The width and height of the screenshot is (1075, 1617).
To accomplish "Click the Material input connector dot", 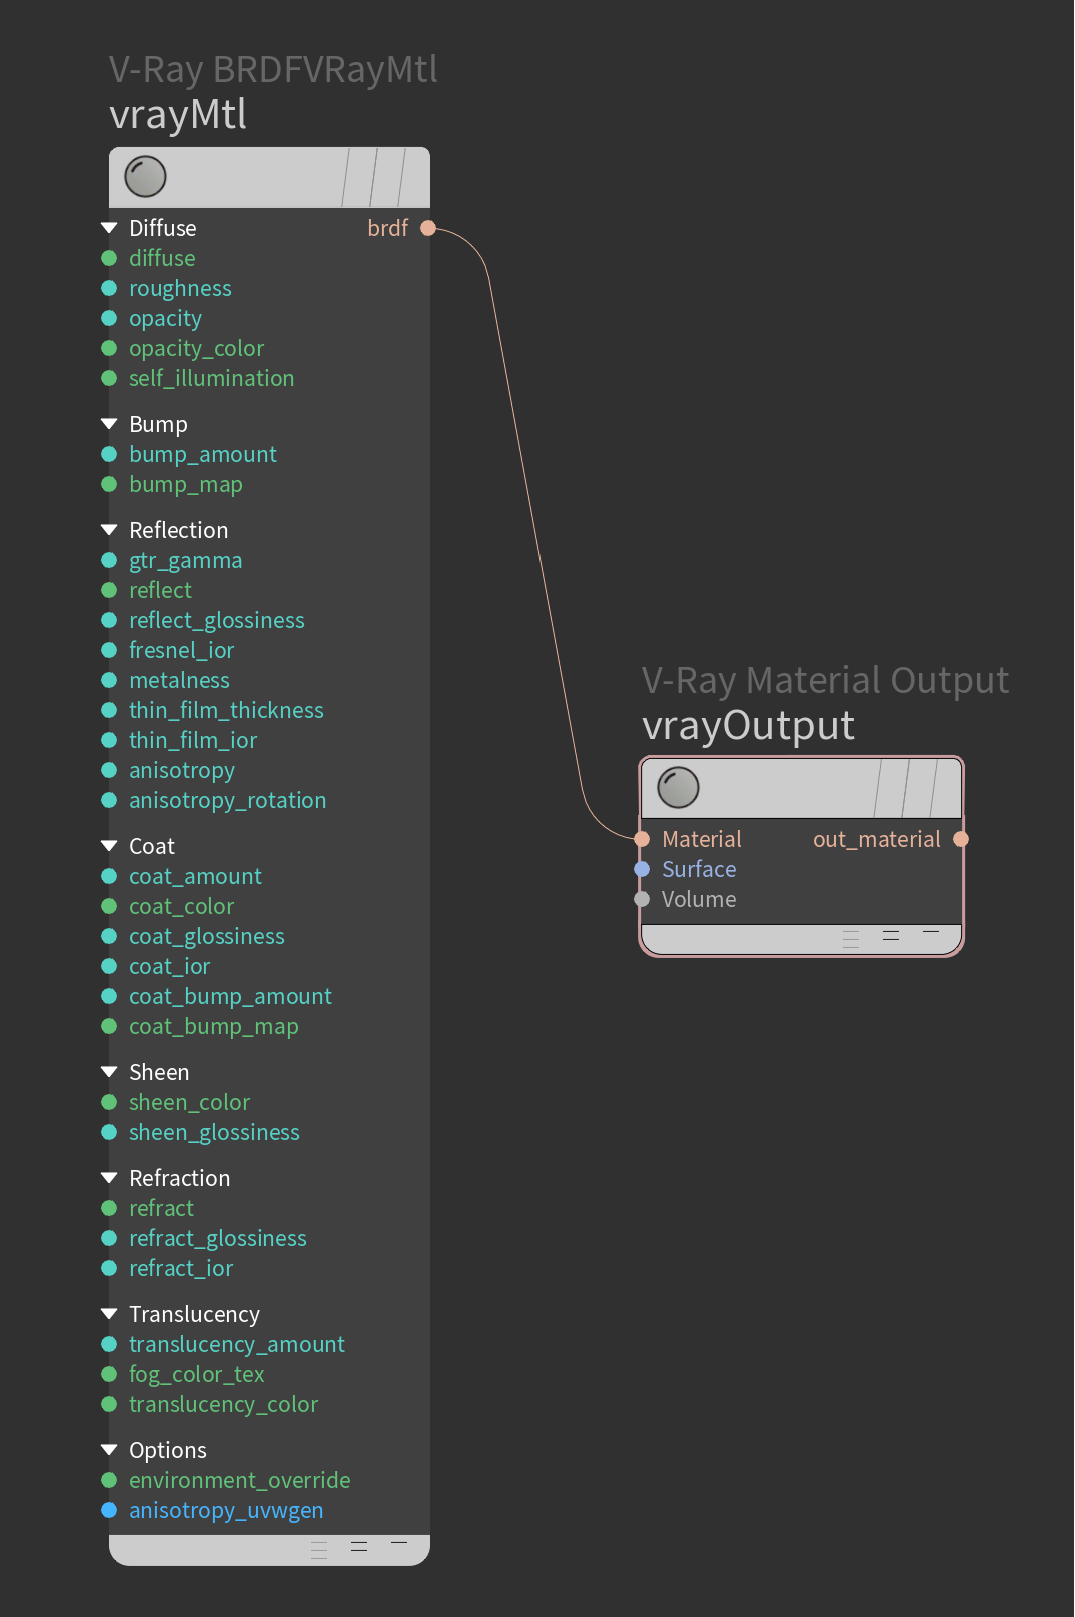I will pos(642,839).
